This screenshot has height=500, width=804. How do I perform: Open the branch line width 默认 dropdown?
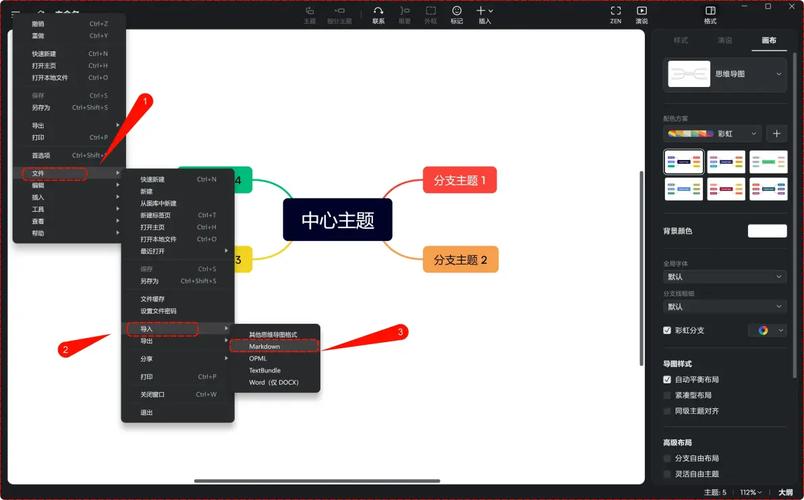pos(725,307)
